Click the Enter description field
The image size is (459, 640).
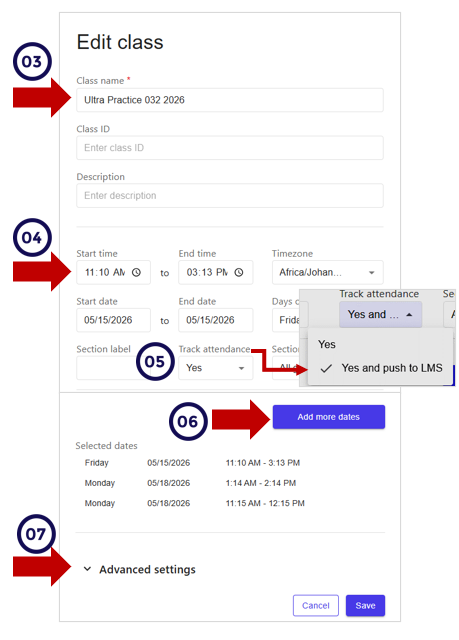pos(230,196)
